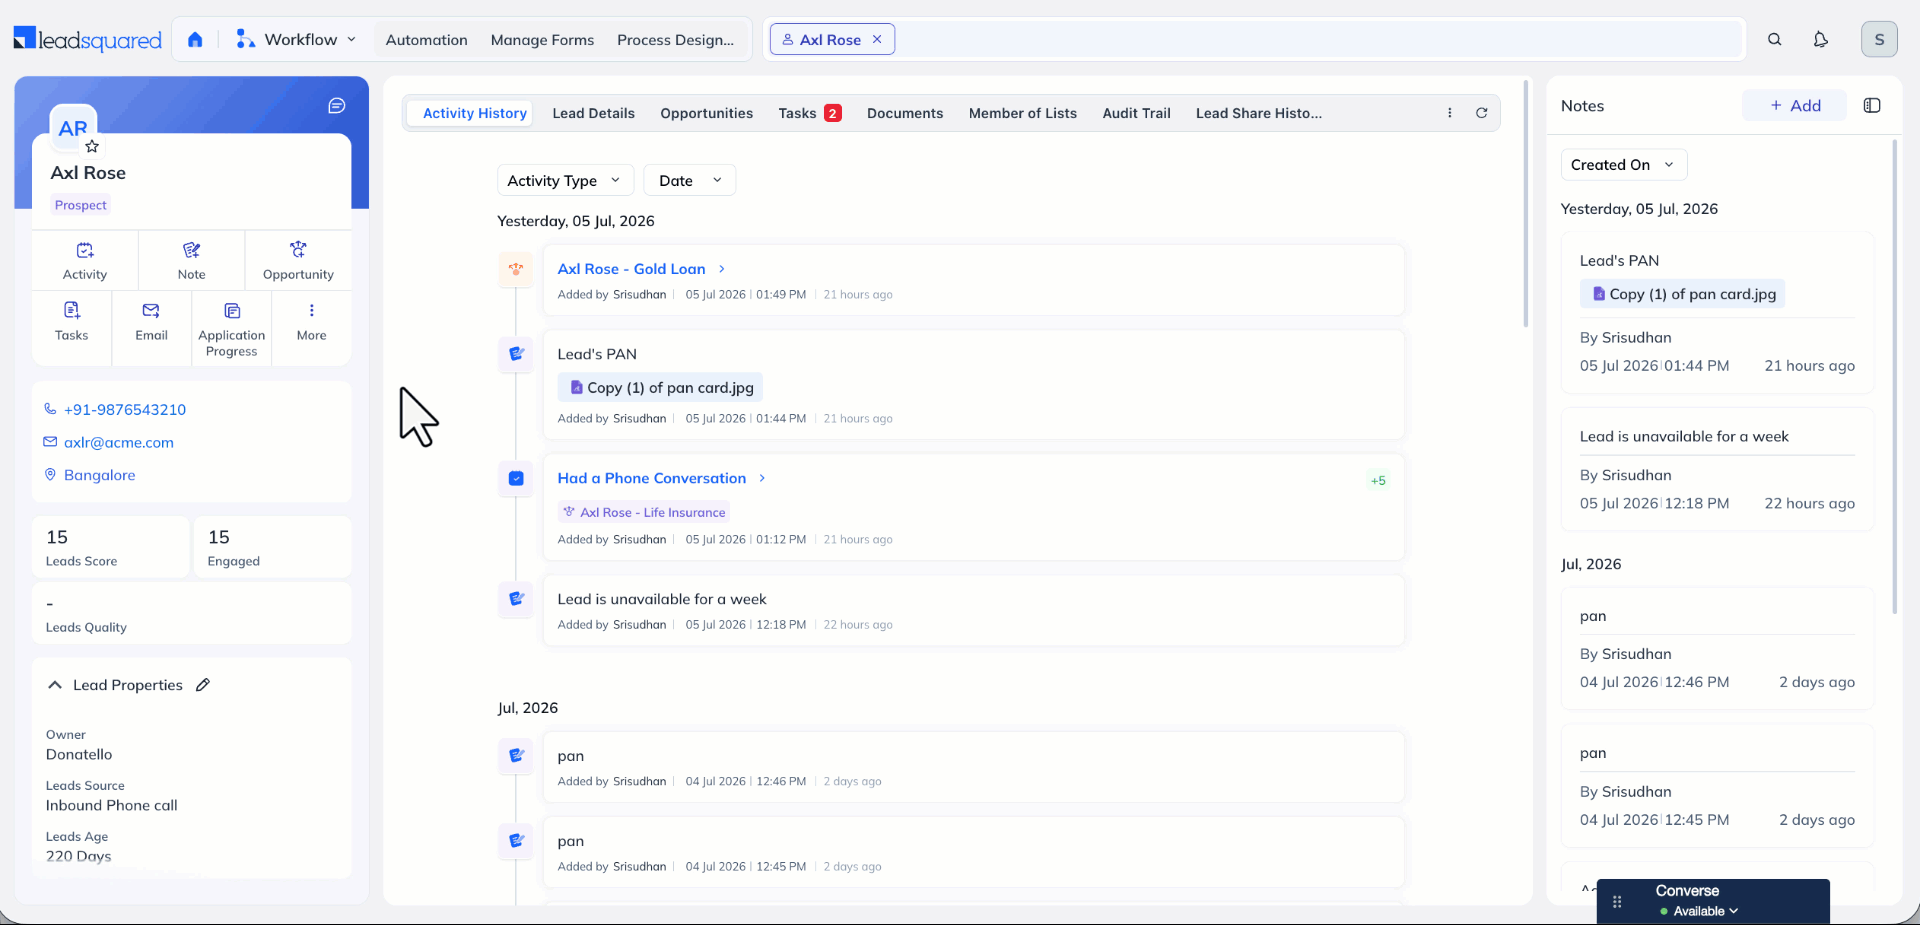Click Add note button
This screenshot has height=925, width=1920.
[x=1795, y=105]
